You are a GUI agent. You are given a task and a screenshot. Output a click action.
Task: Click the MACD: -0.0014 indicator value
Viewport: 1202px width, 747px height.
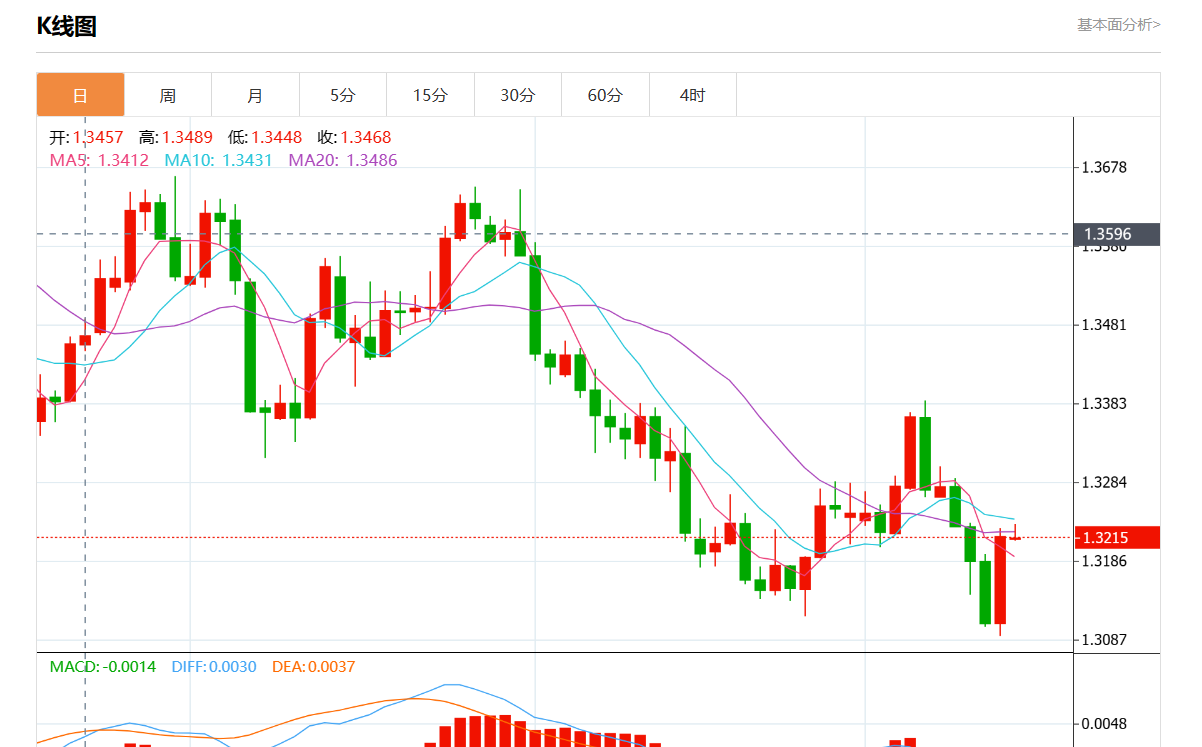(x=103, y=667)
